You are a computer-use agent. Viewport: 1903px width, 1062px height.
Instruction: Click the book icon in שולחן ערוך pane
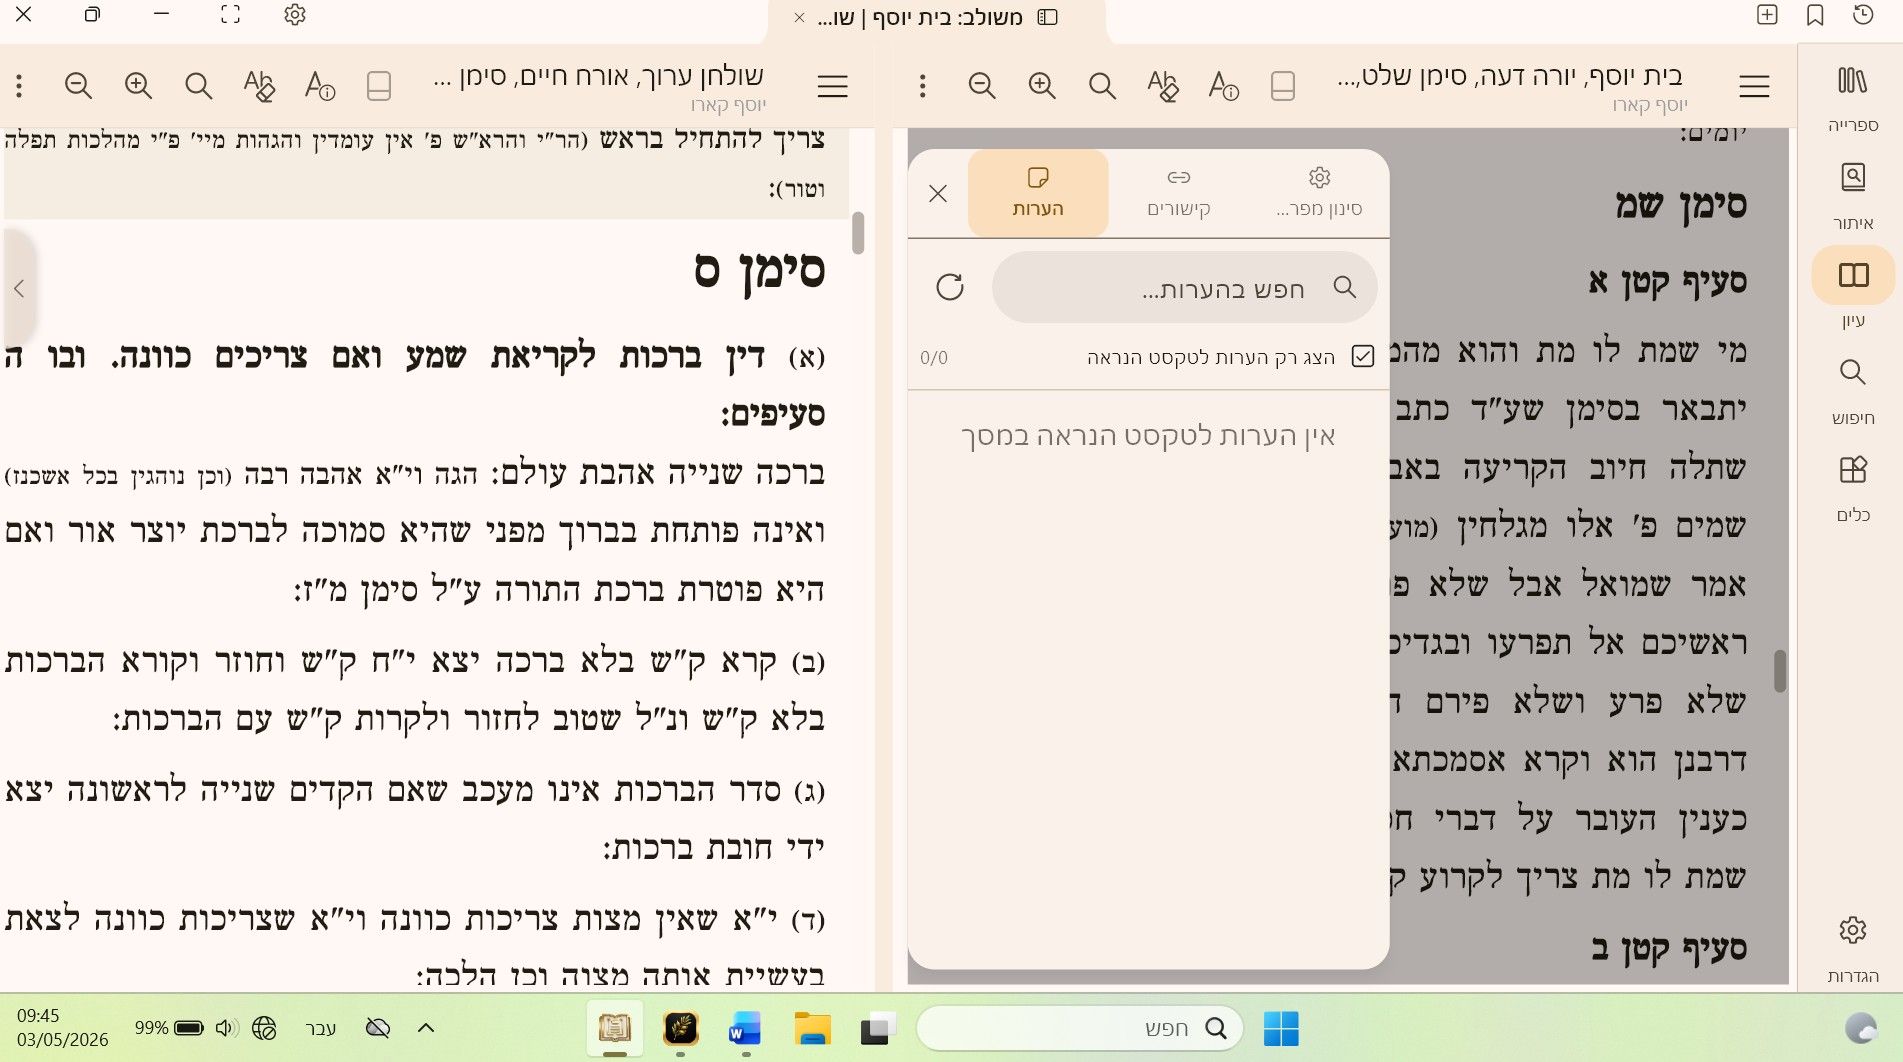pos(379,86)
